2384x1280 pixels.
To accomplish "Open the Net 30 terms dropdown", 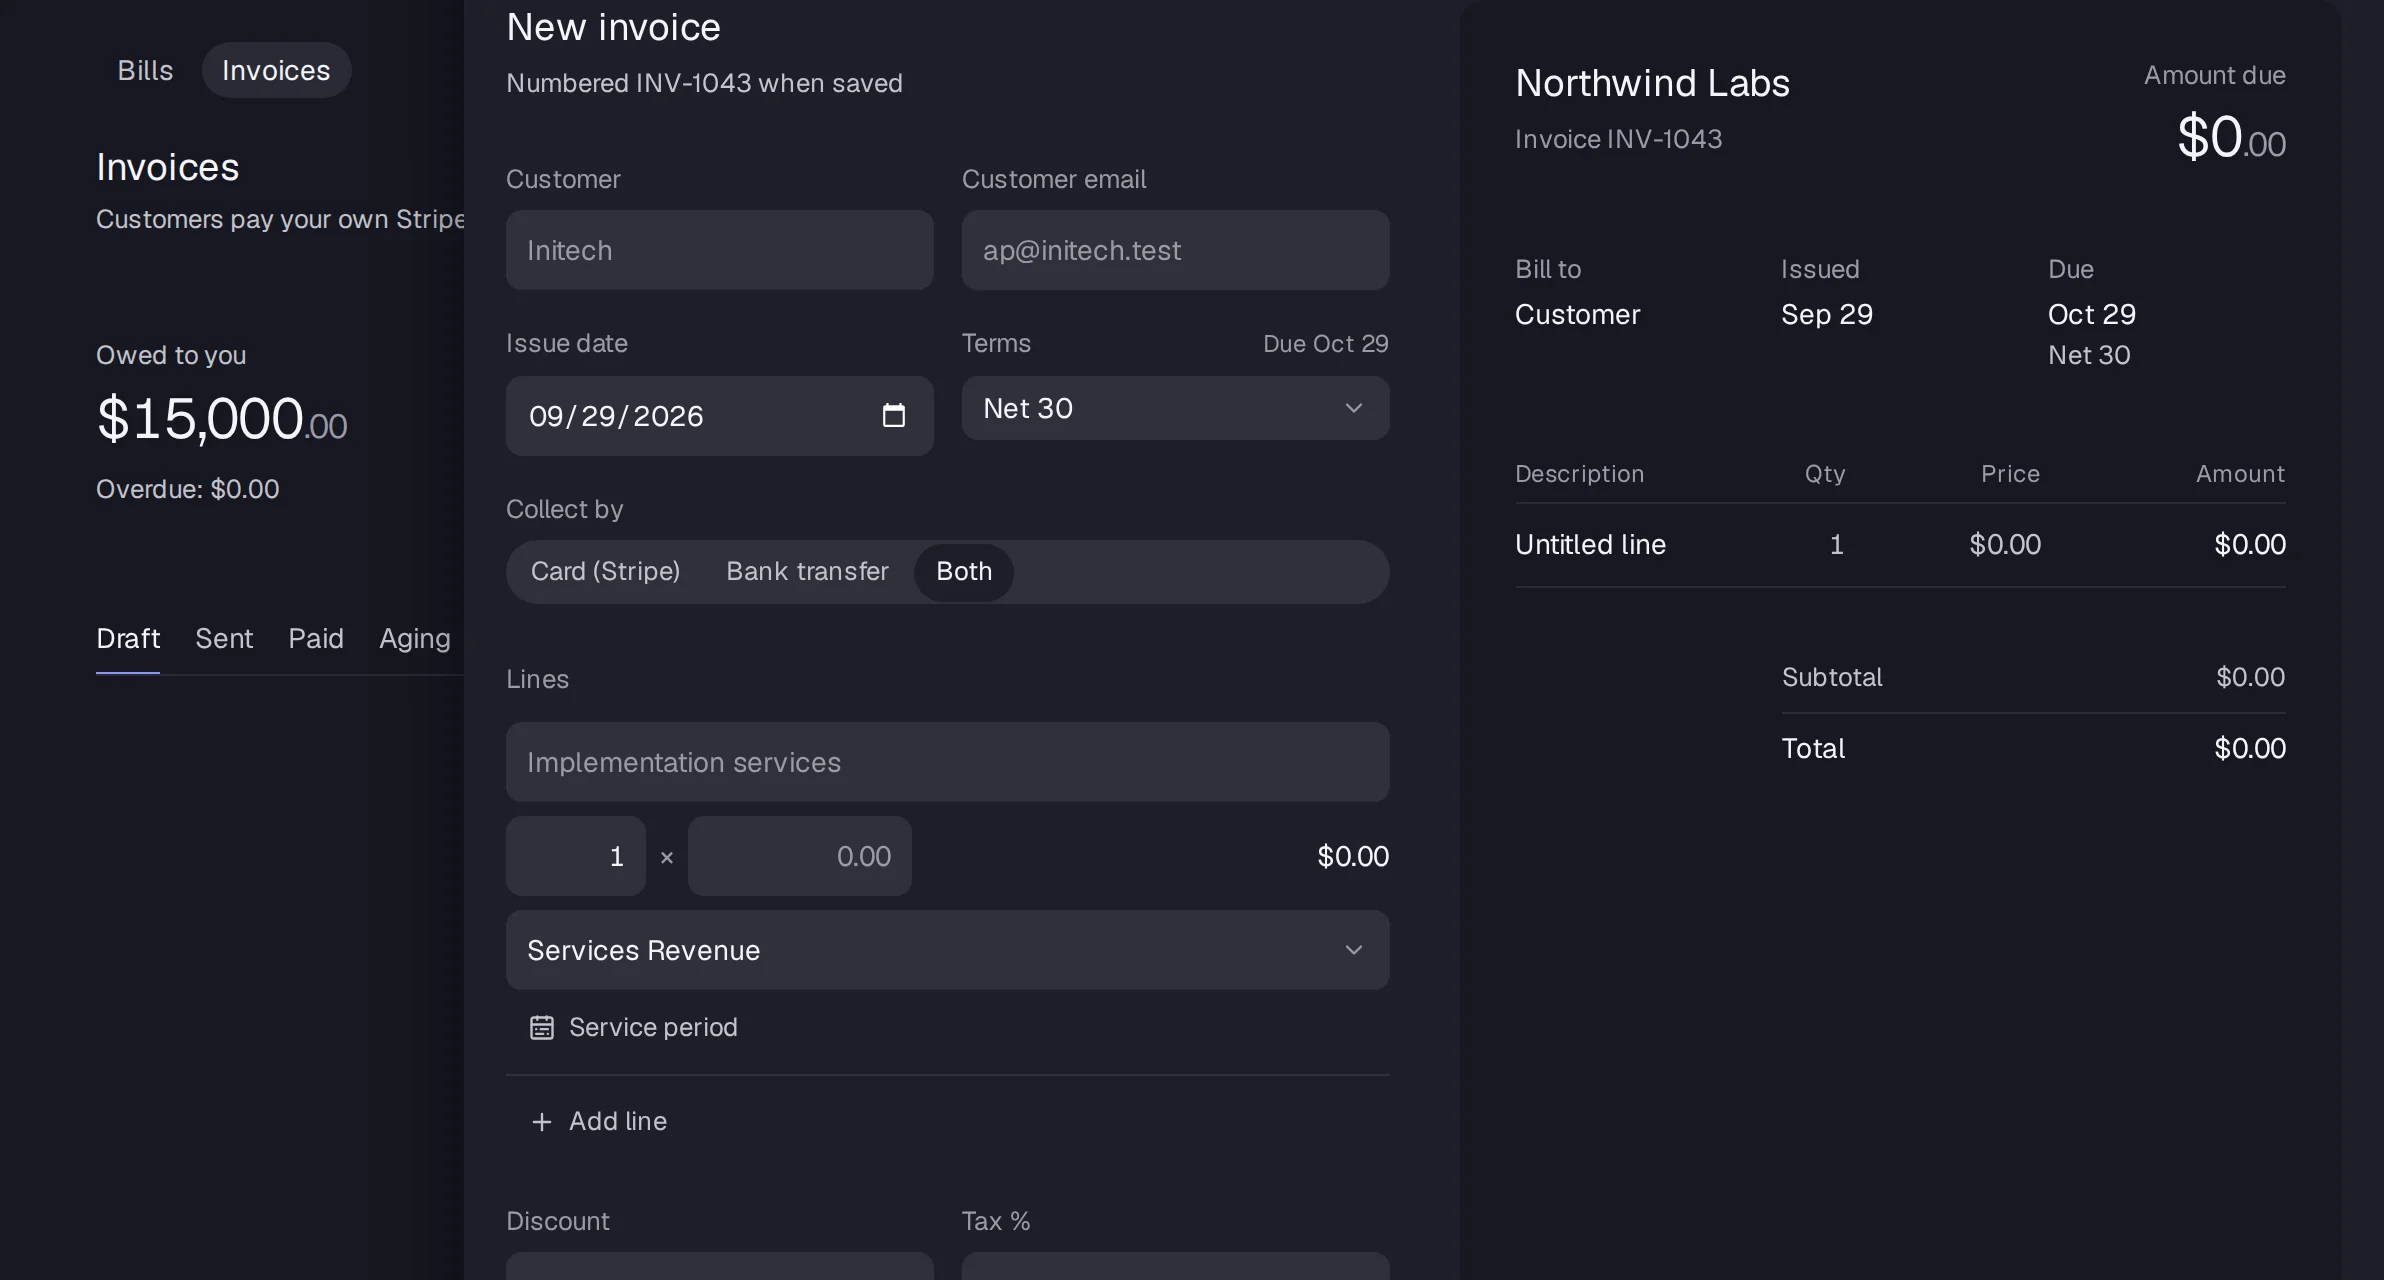I will 1175,408.
